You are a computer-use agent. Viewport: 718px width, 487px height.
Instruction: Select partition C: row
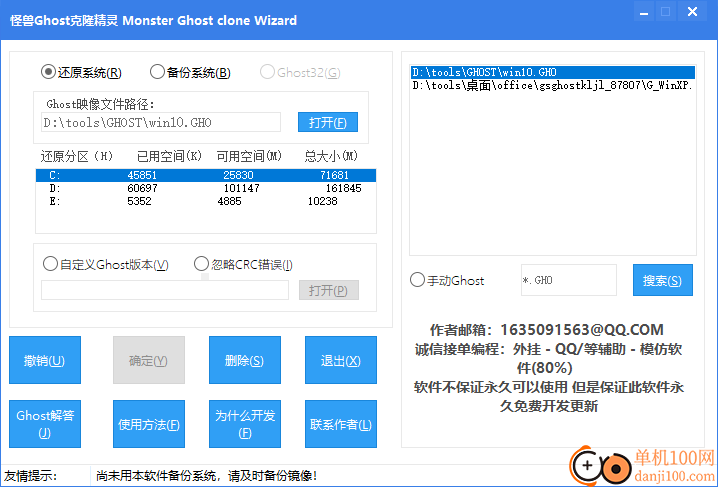(206, 175)
